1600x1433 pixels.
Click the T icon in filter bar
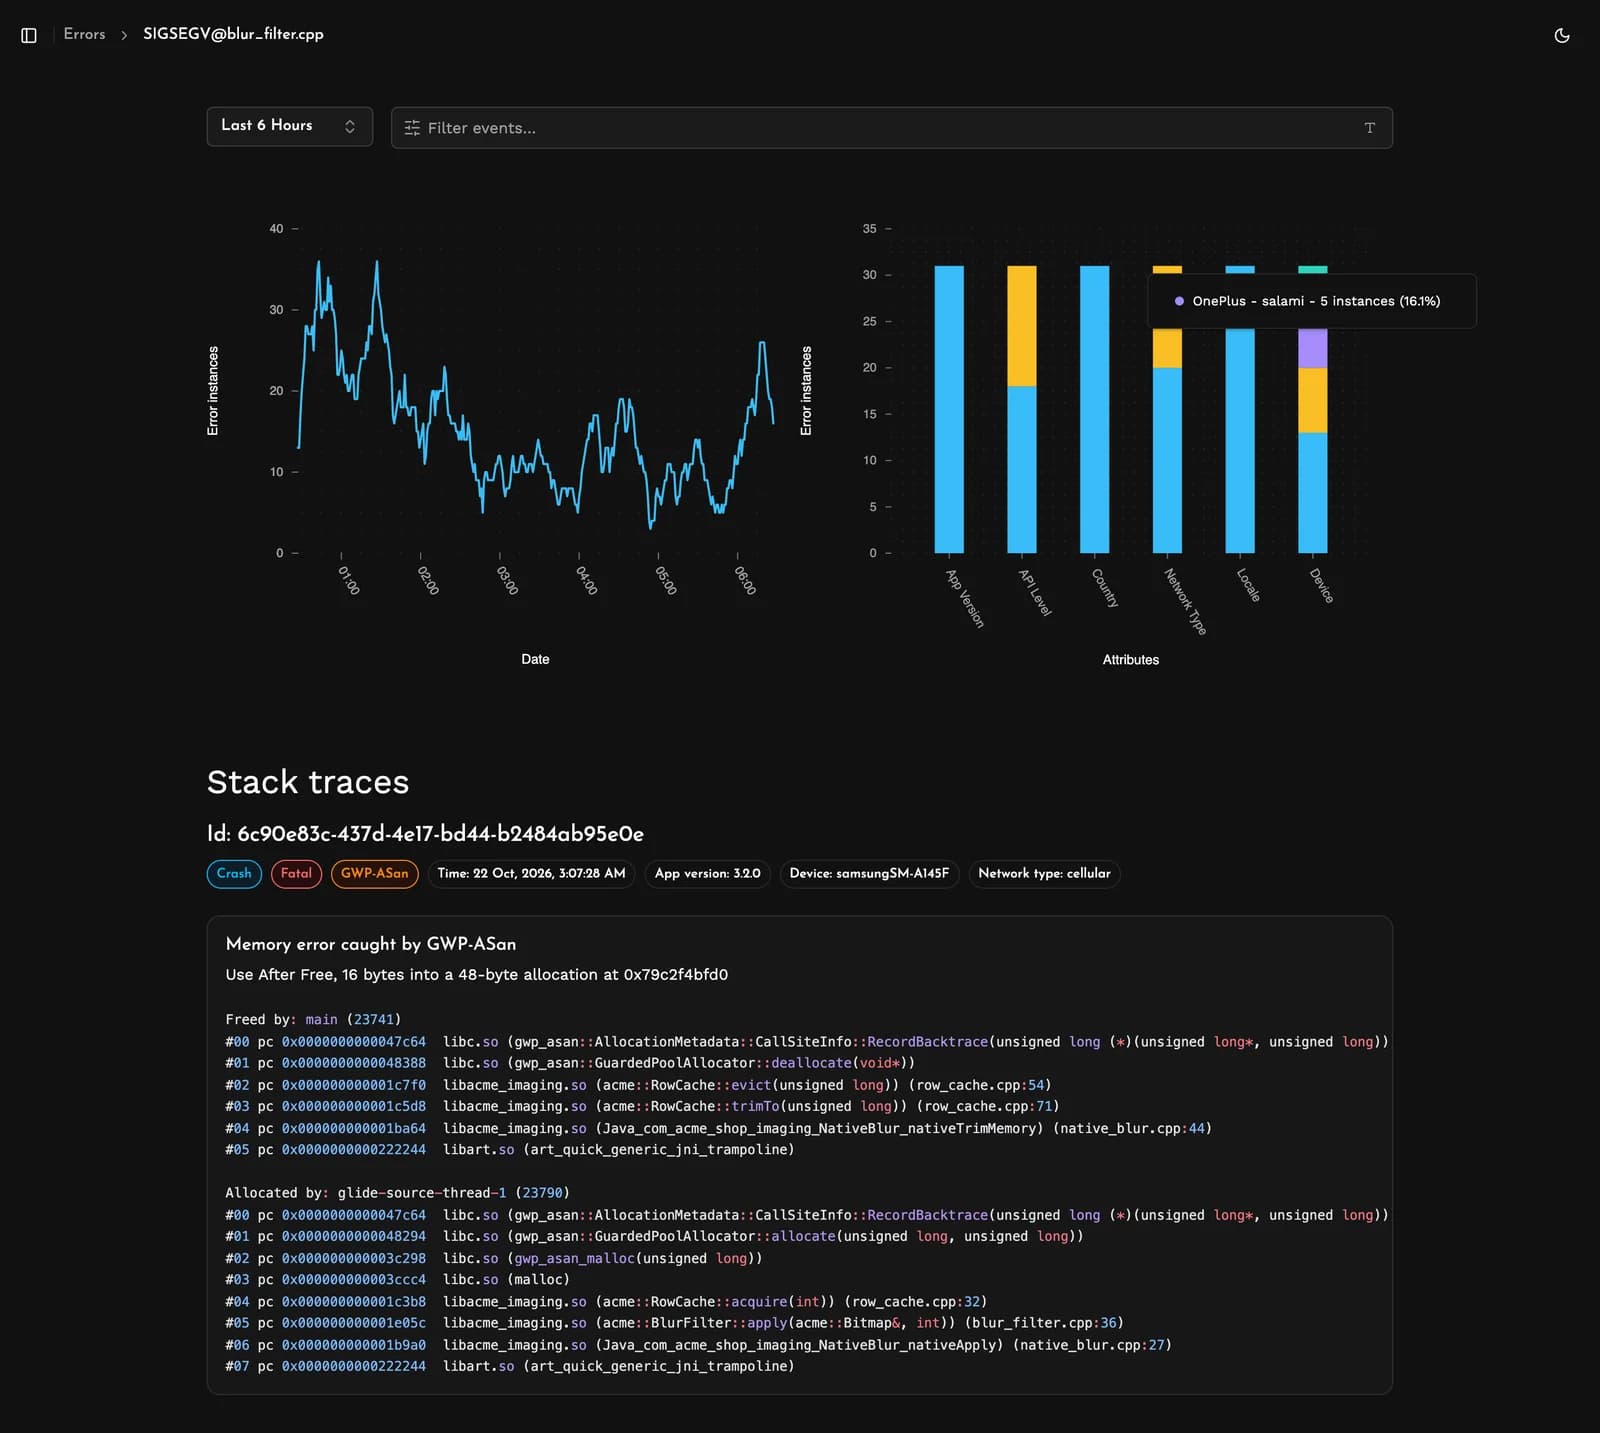point(1370,128)
